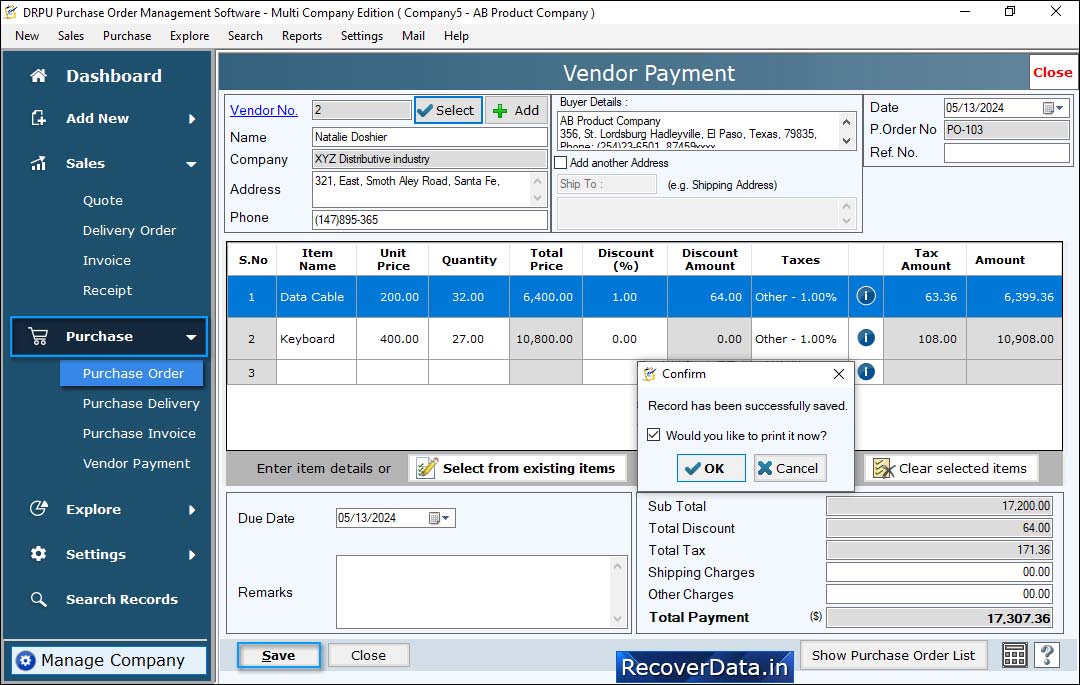The image size is (1080, 685).
Task: Close the Confirm dialog with X
Action: click(x=838, y=374)
